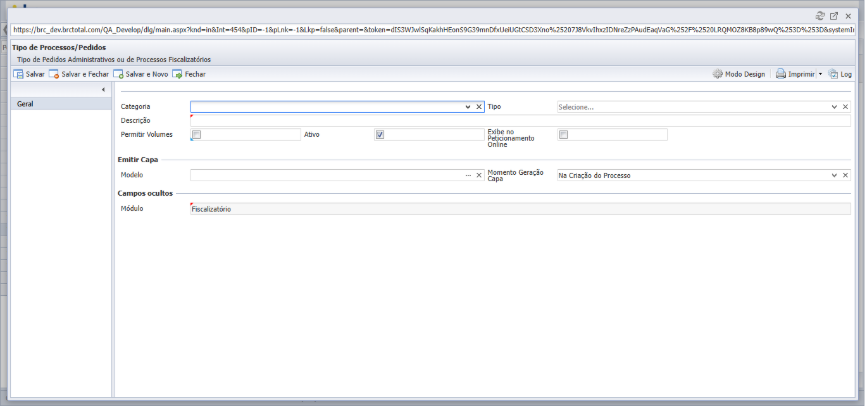
Task: Click the Salvar e Fechar icon
Action: click(54, 74)
